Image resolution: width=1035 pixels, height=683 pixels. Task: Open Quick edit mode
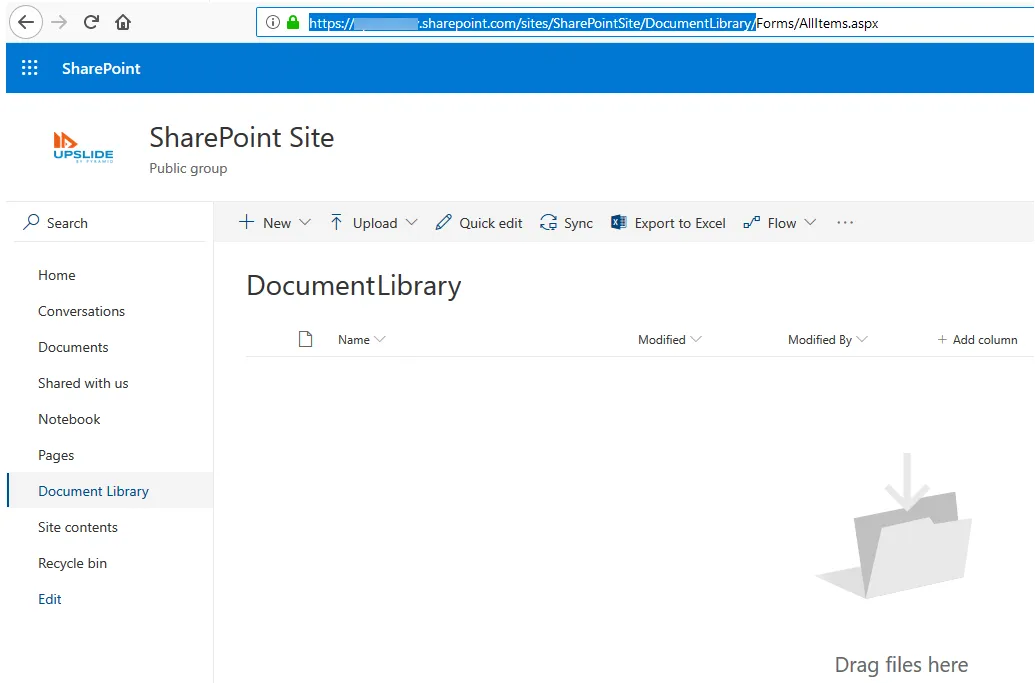pyautogui.click(x=479, y=223)
